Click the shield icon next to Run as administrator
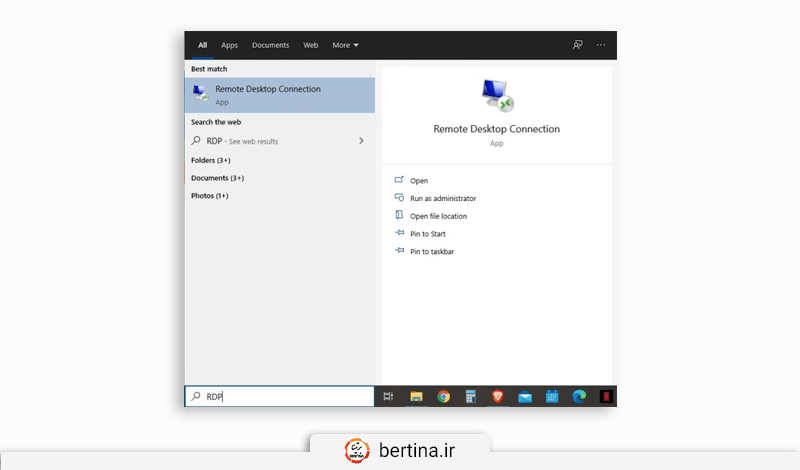Viewport: 800px width, 470px height. 399,197
